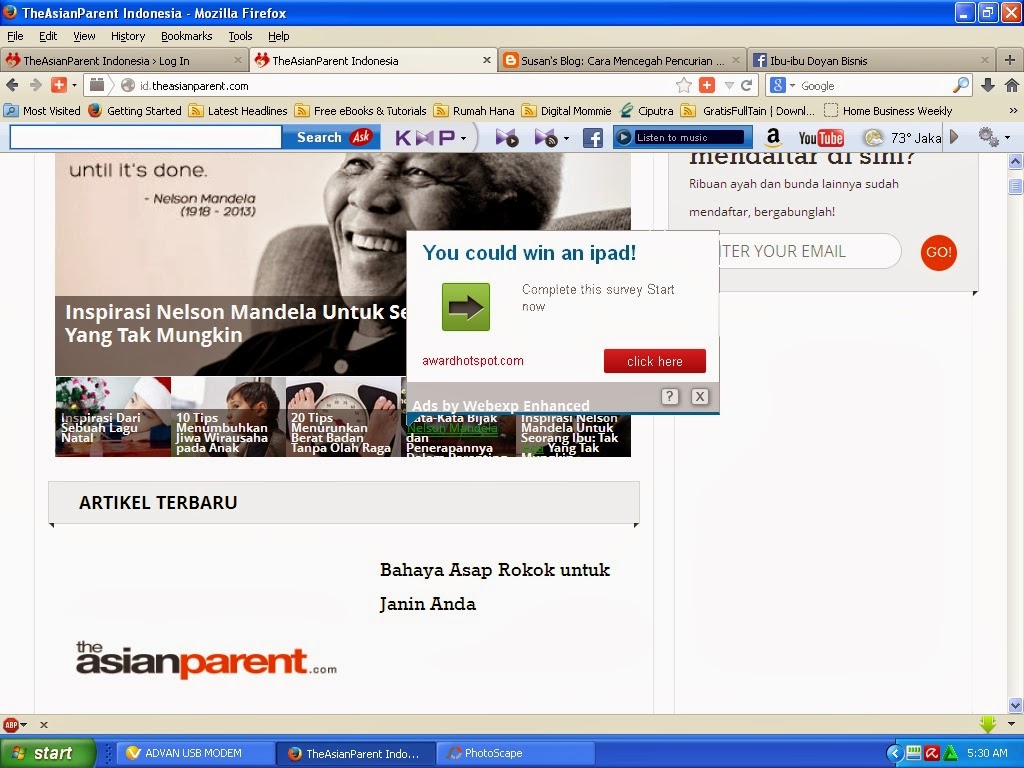Go back with the browser Back arrow
This screenshot has height=768, width=1024.
(12, 85)
